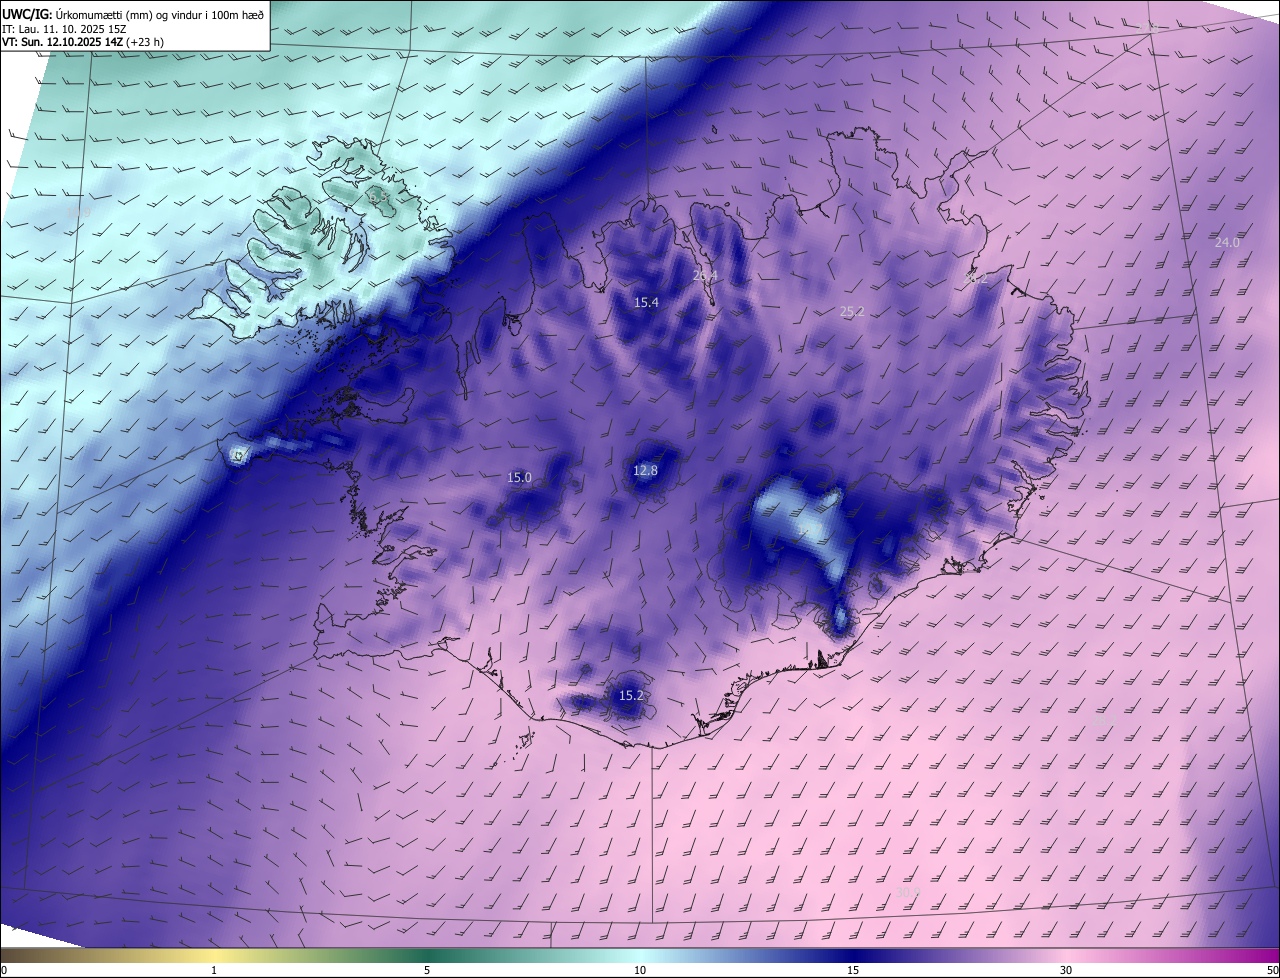The image size is (1280, 978).
Task: Click the 15.4 value label on the map
Action: [x=646, y=302]
